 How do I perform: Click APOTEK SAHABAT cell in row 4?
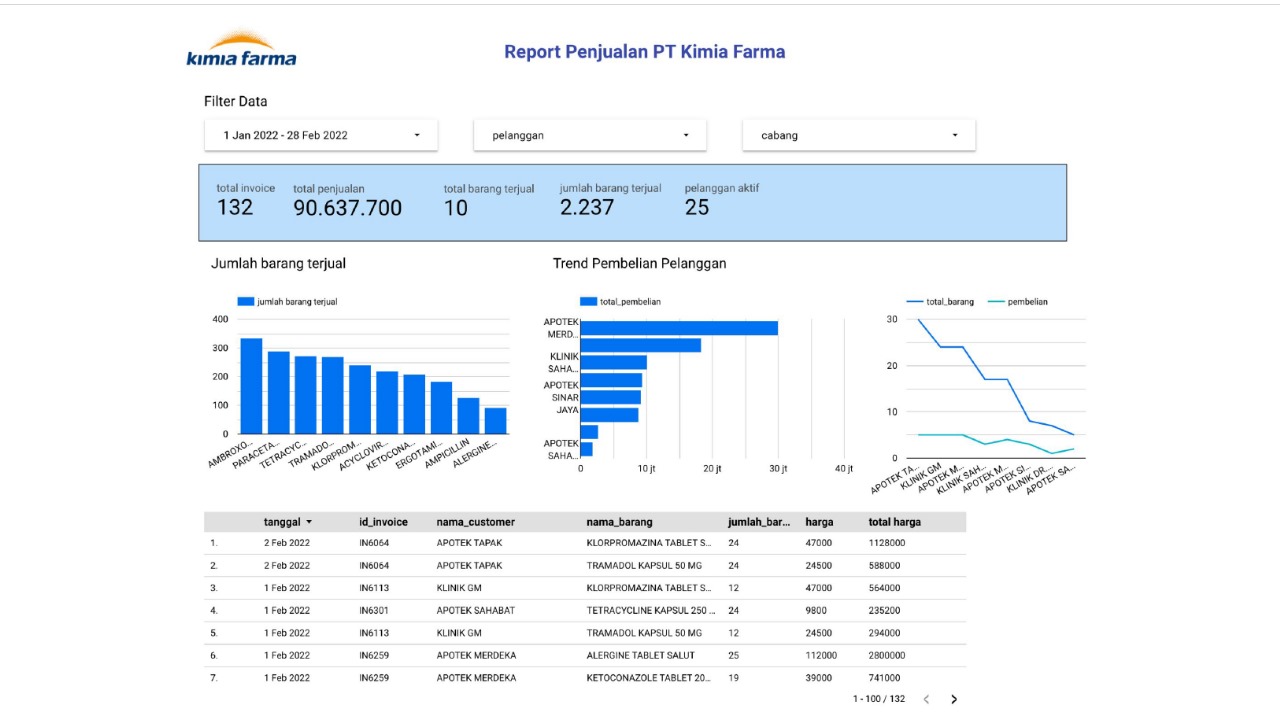(x=476, y=610)
